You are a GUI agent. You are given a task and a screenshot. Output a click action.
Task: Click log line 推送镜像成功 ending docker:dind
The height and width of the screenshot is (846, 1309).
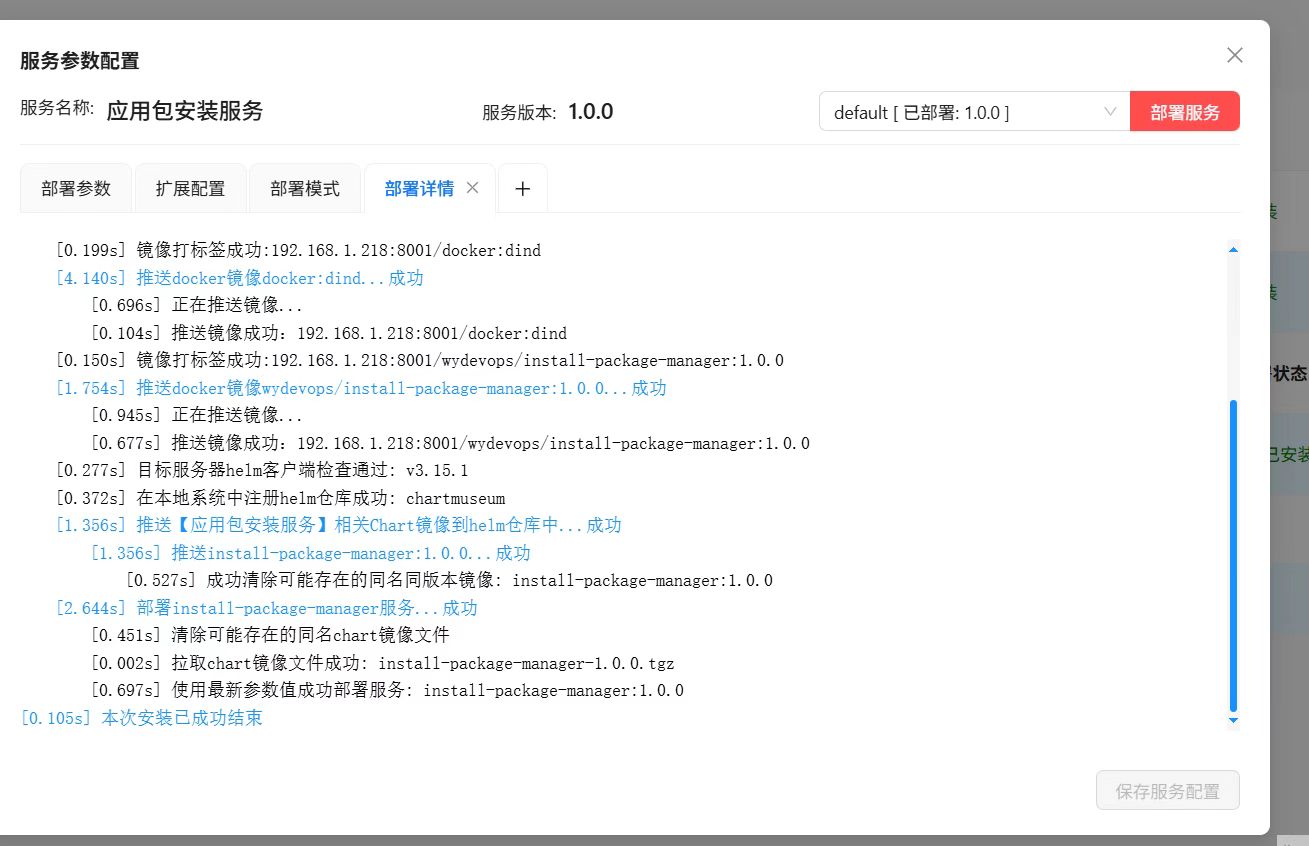(x=329, y=333)
